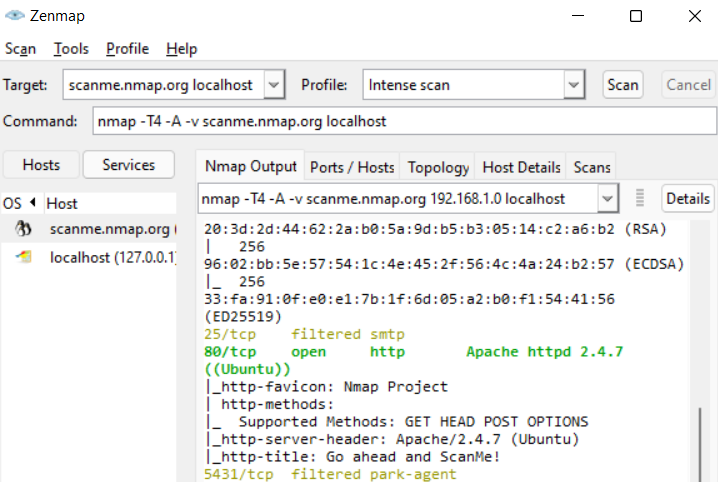This screenshot has width=718, height=482.
Task: Click the '25/tcp filtered smtp' output line
Action: pos(304,334)
